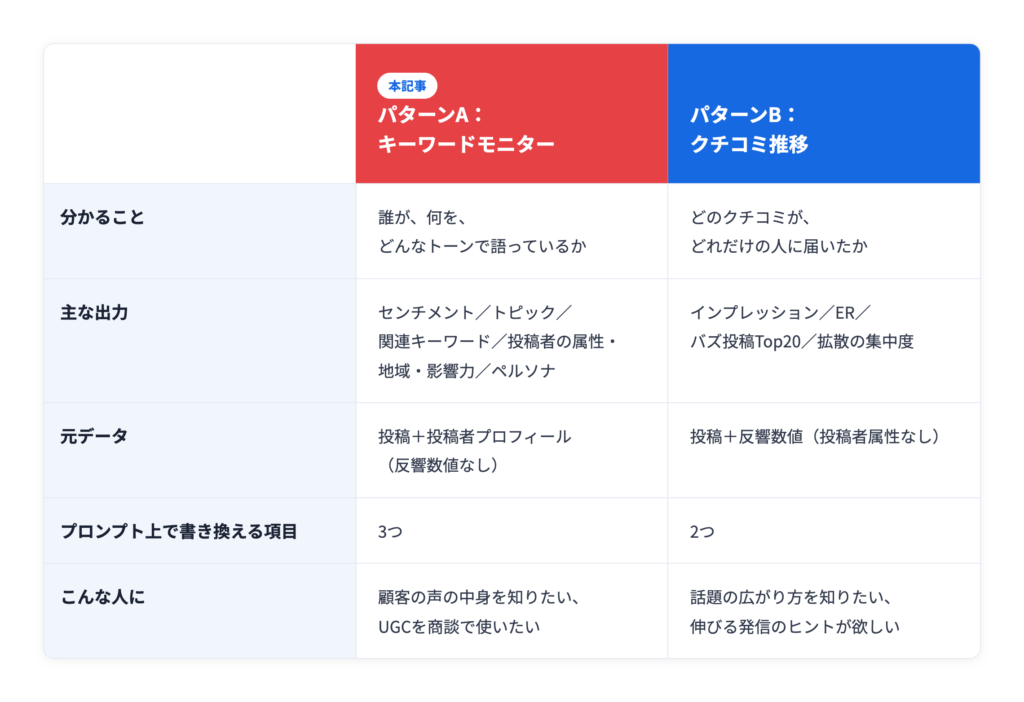Click the プロンプト上で書き換える項目 row label

(x=179, y=531)
